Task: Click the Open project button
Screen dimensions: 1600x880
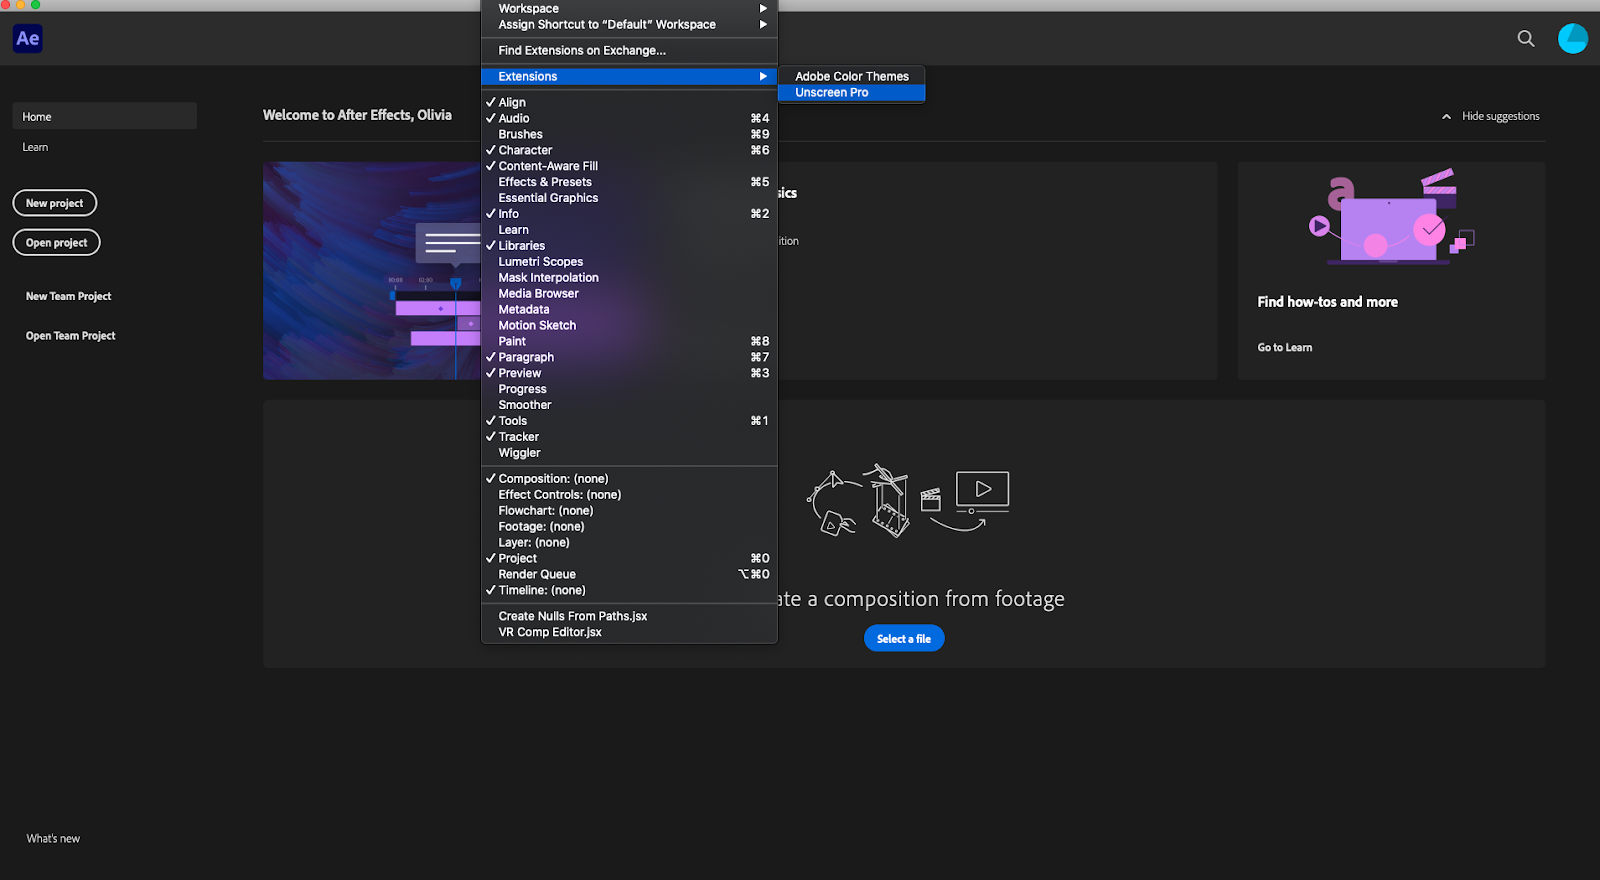Action: coord(57,243)
